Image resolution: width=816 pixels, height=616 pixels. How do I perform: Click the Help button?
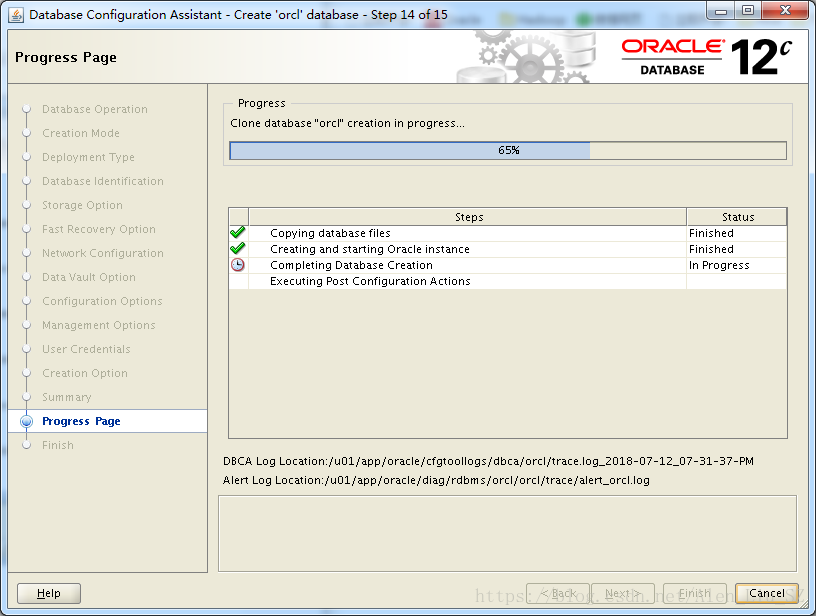(x=49, y=593)
